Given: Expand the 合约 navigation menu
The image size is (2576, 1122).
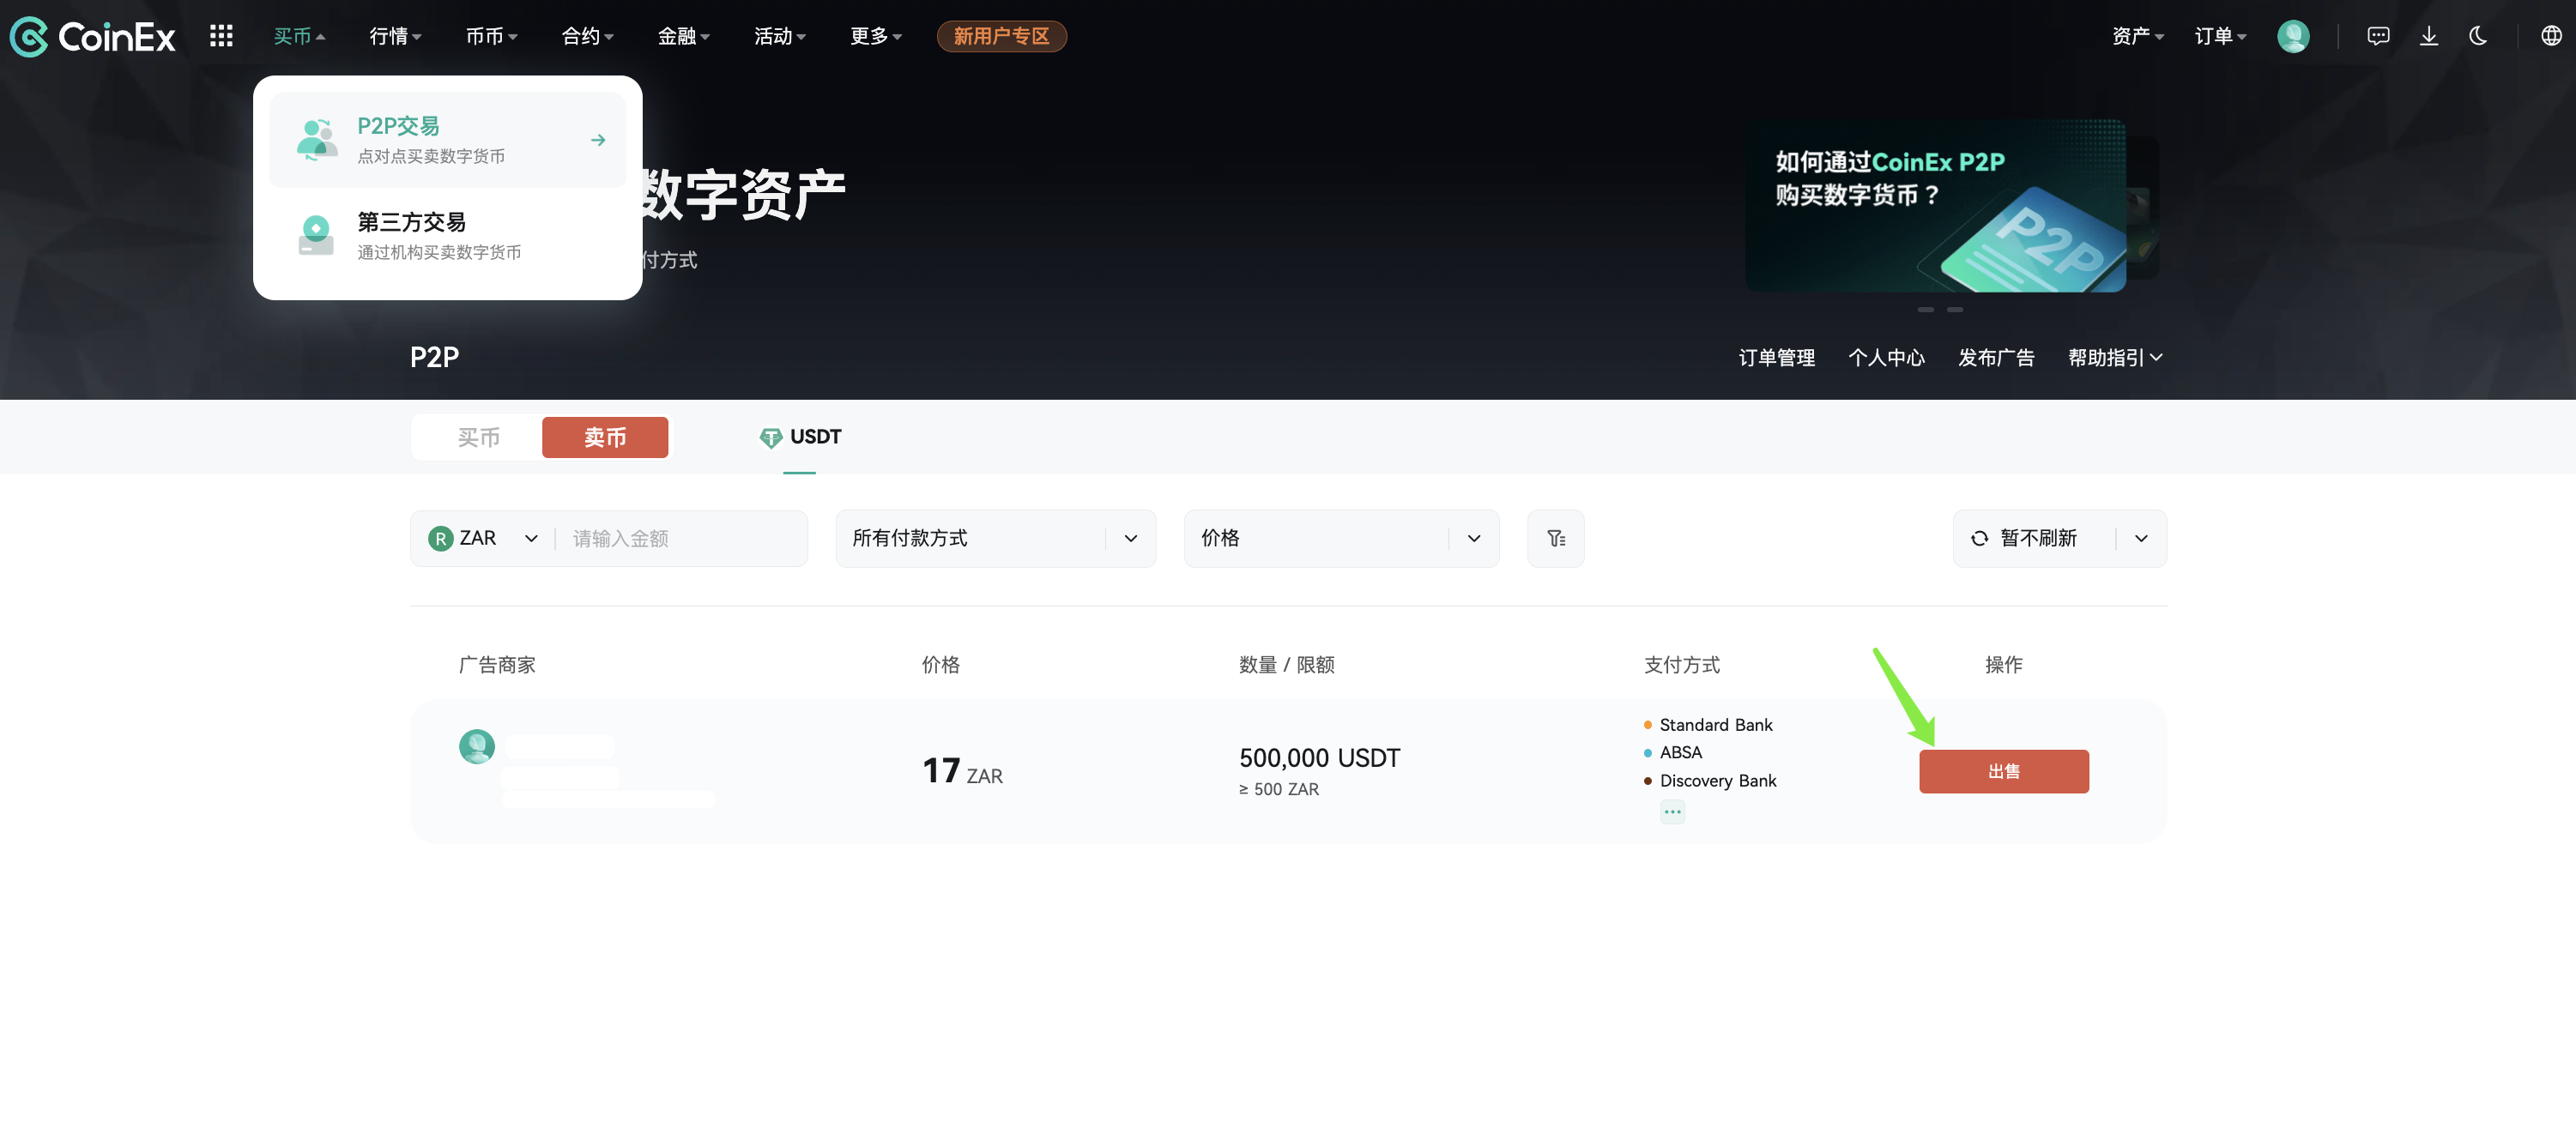Looking at the screenshot, I should (587, 36).
